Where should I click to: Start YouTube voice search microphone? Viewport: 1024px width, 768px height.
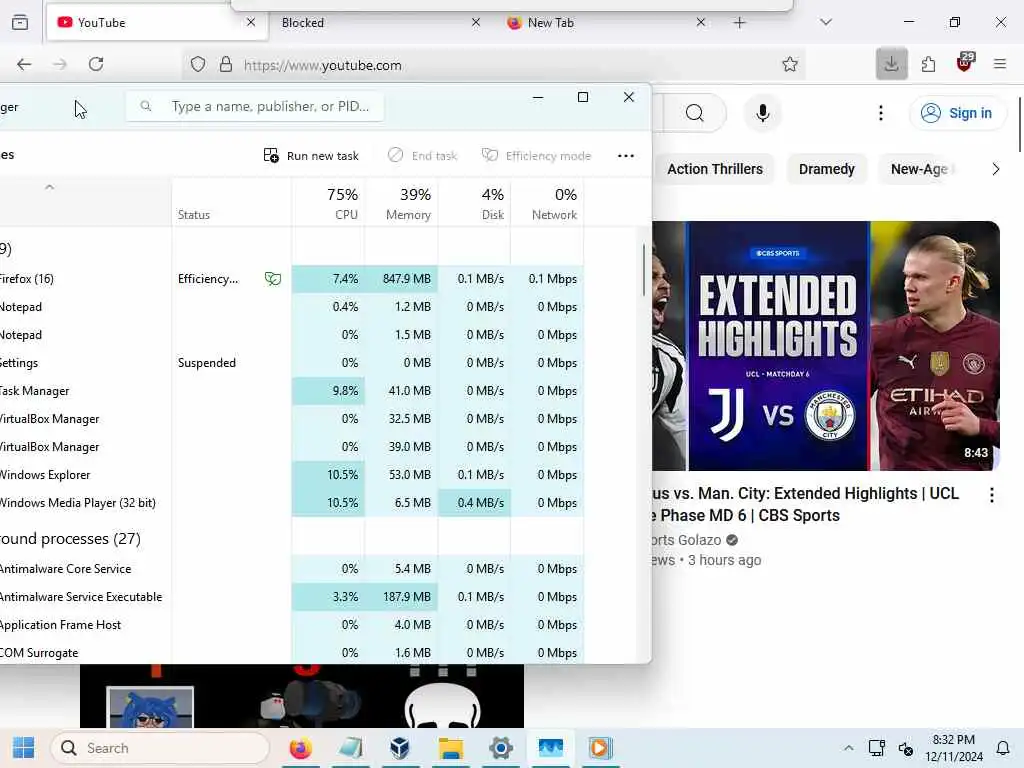(762, 113)
